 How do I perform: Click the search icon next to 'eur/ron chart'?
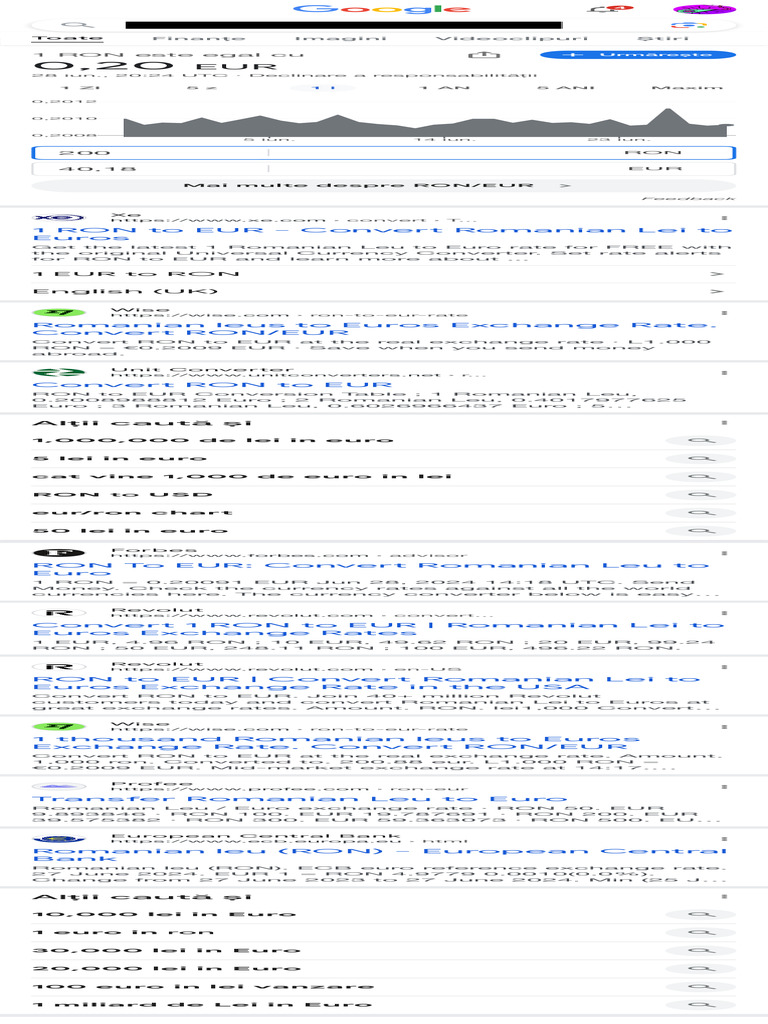[x=701, y=513]
